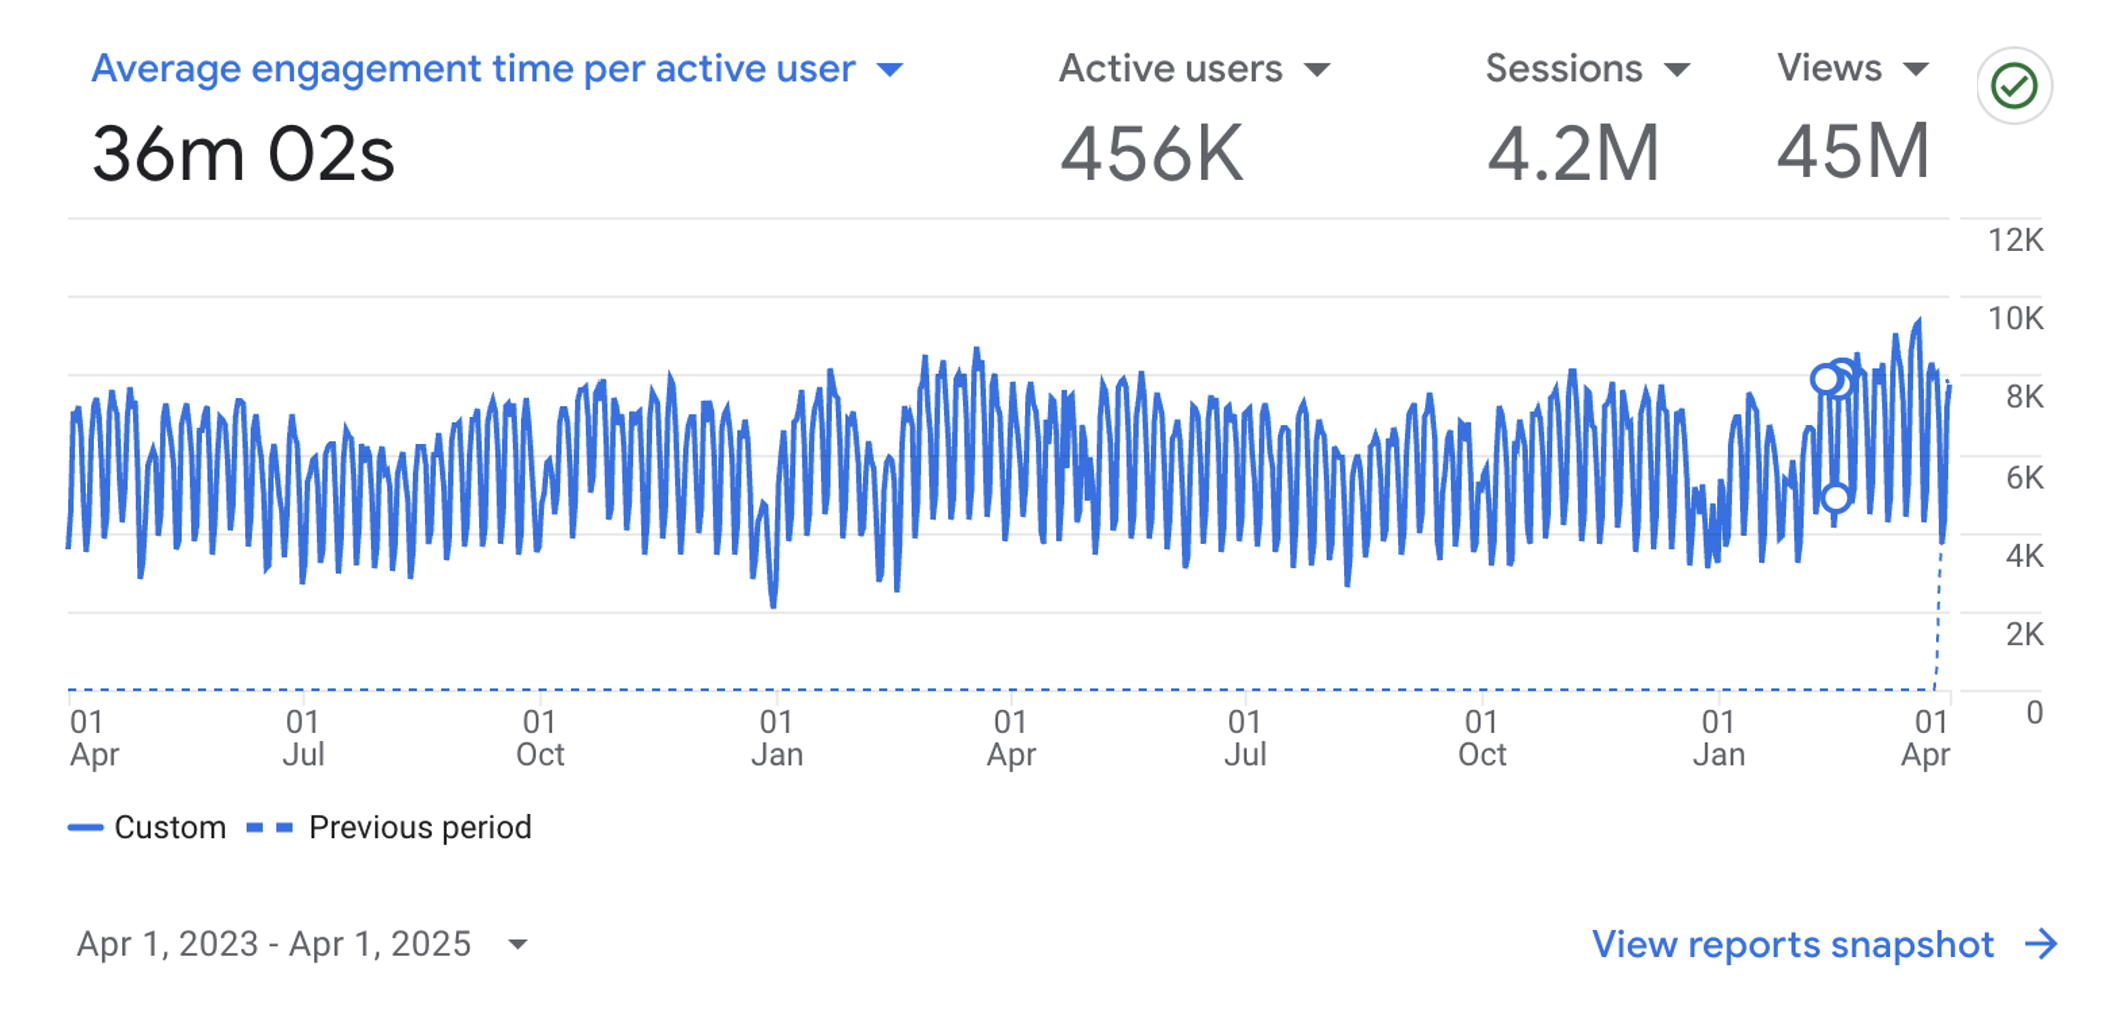This screenshot has width=2122, height=1012.
Task: Toggle the Active users metric display
Action: point(1171,68)
